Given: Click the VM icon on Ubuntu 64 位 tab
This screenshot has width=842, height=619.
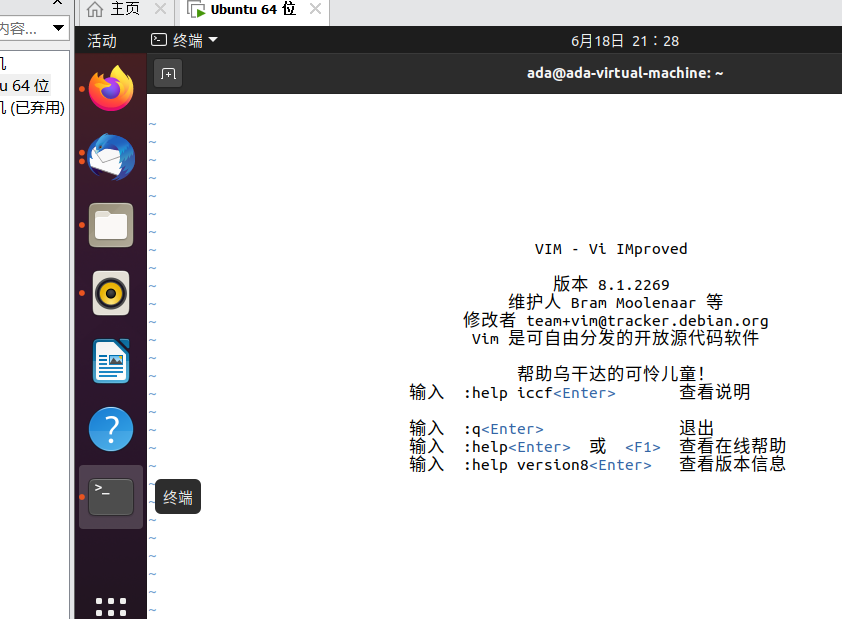Looking at the screenshot, I should pyautogui.click(x=197, y=9).
